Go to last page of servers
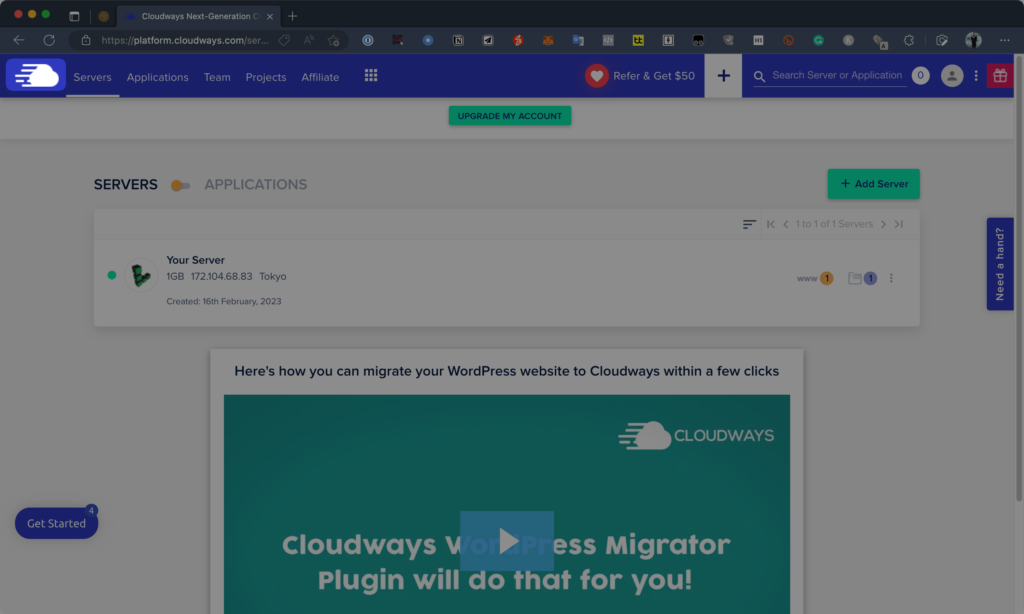Screen dimensions: 1024x614 click(899, 224)
